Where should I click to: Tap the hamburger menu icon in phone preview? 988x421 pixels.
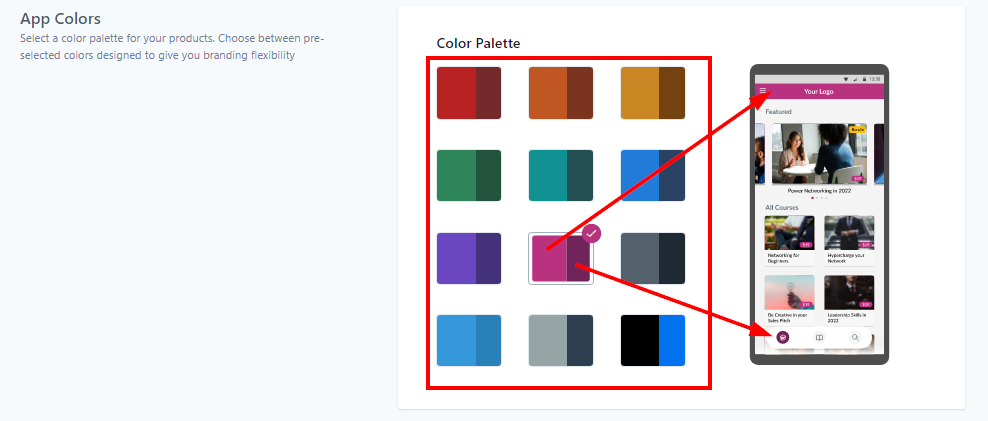pyautogui.click(x=763, y=91)
